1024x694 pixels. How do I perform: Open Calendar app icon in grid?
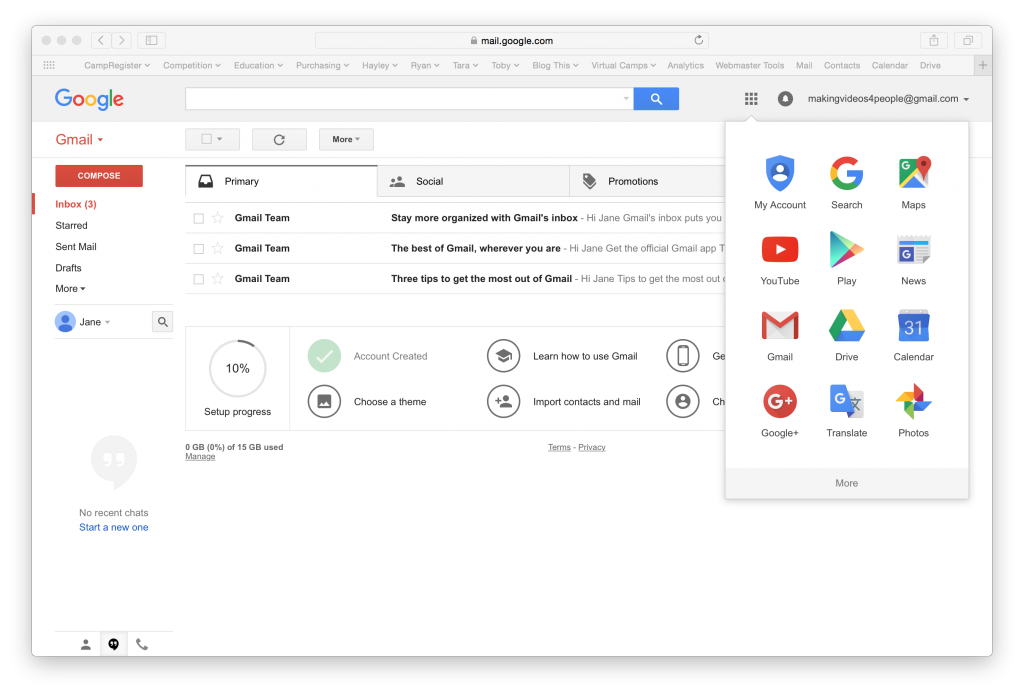[913, 335]
